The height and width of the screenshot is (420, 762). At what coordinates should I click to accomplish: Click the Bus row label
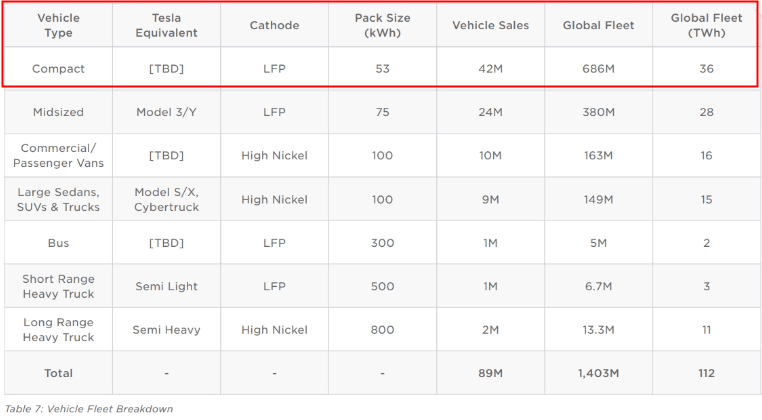coord(58,243)
